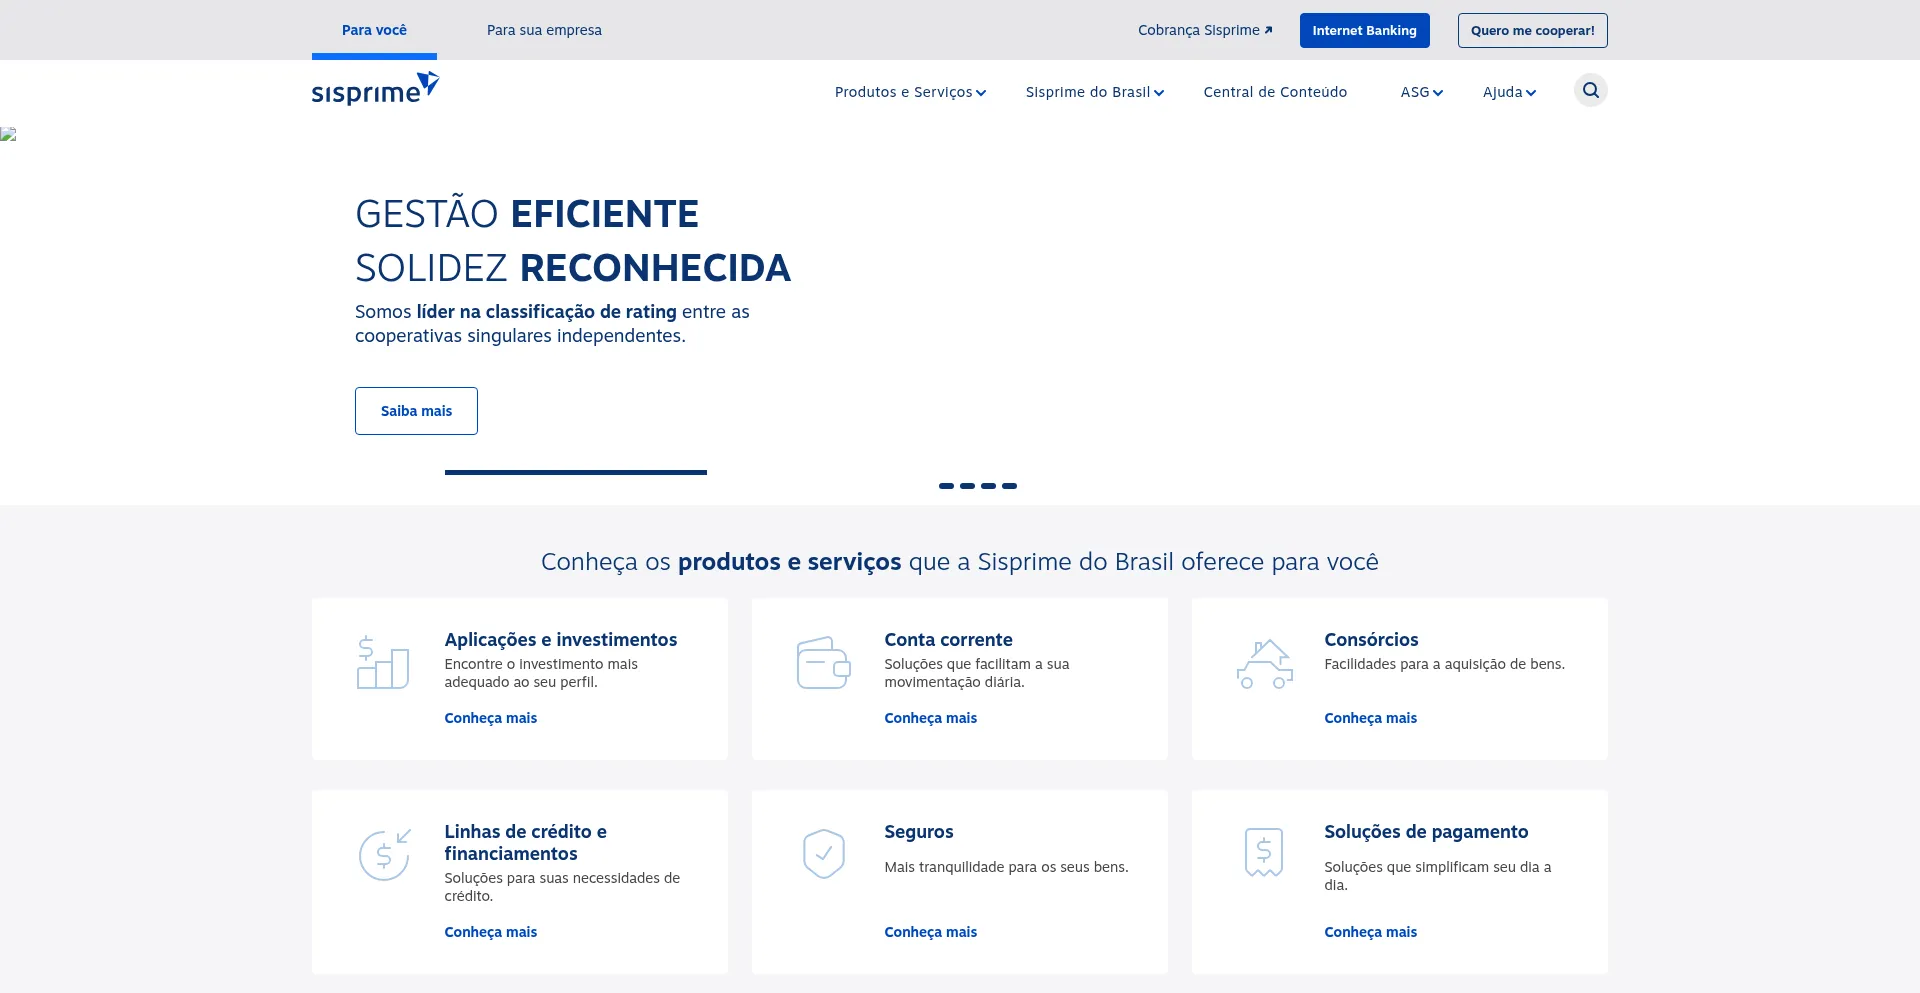
Task: Expand the ASG dropdown
Action: [1422, 92]
